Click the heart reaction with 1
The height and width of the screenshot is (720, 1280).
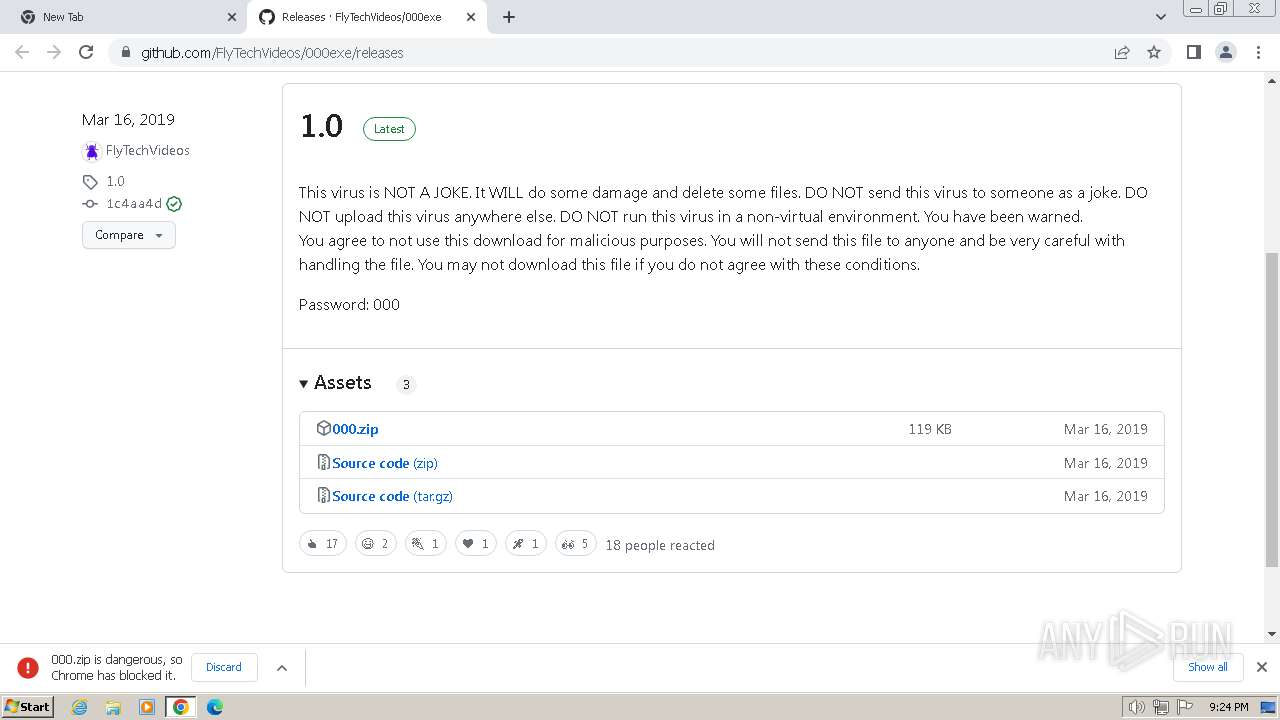(476, 544)
